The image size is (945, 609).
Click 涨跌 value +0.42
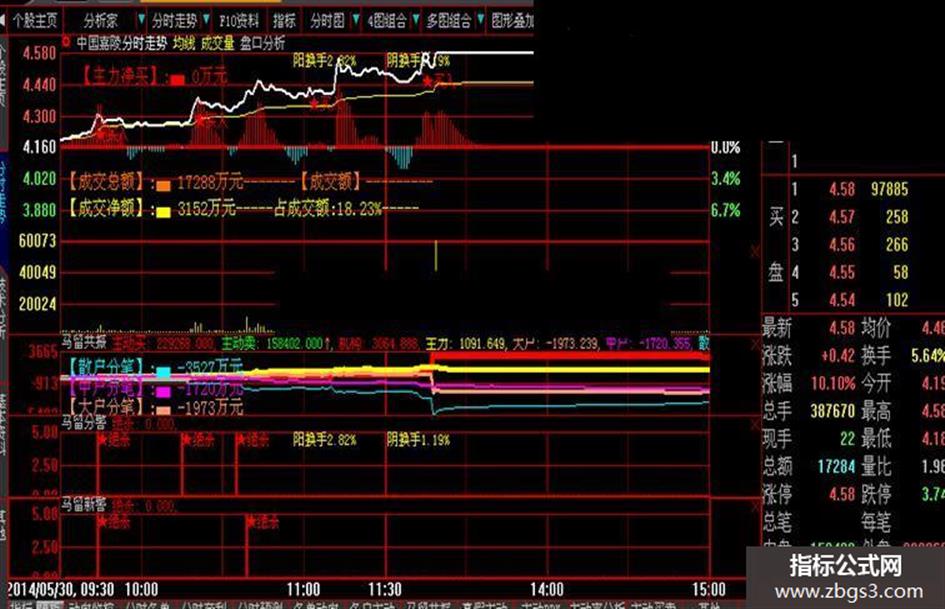point(838,356)
